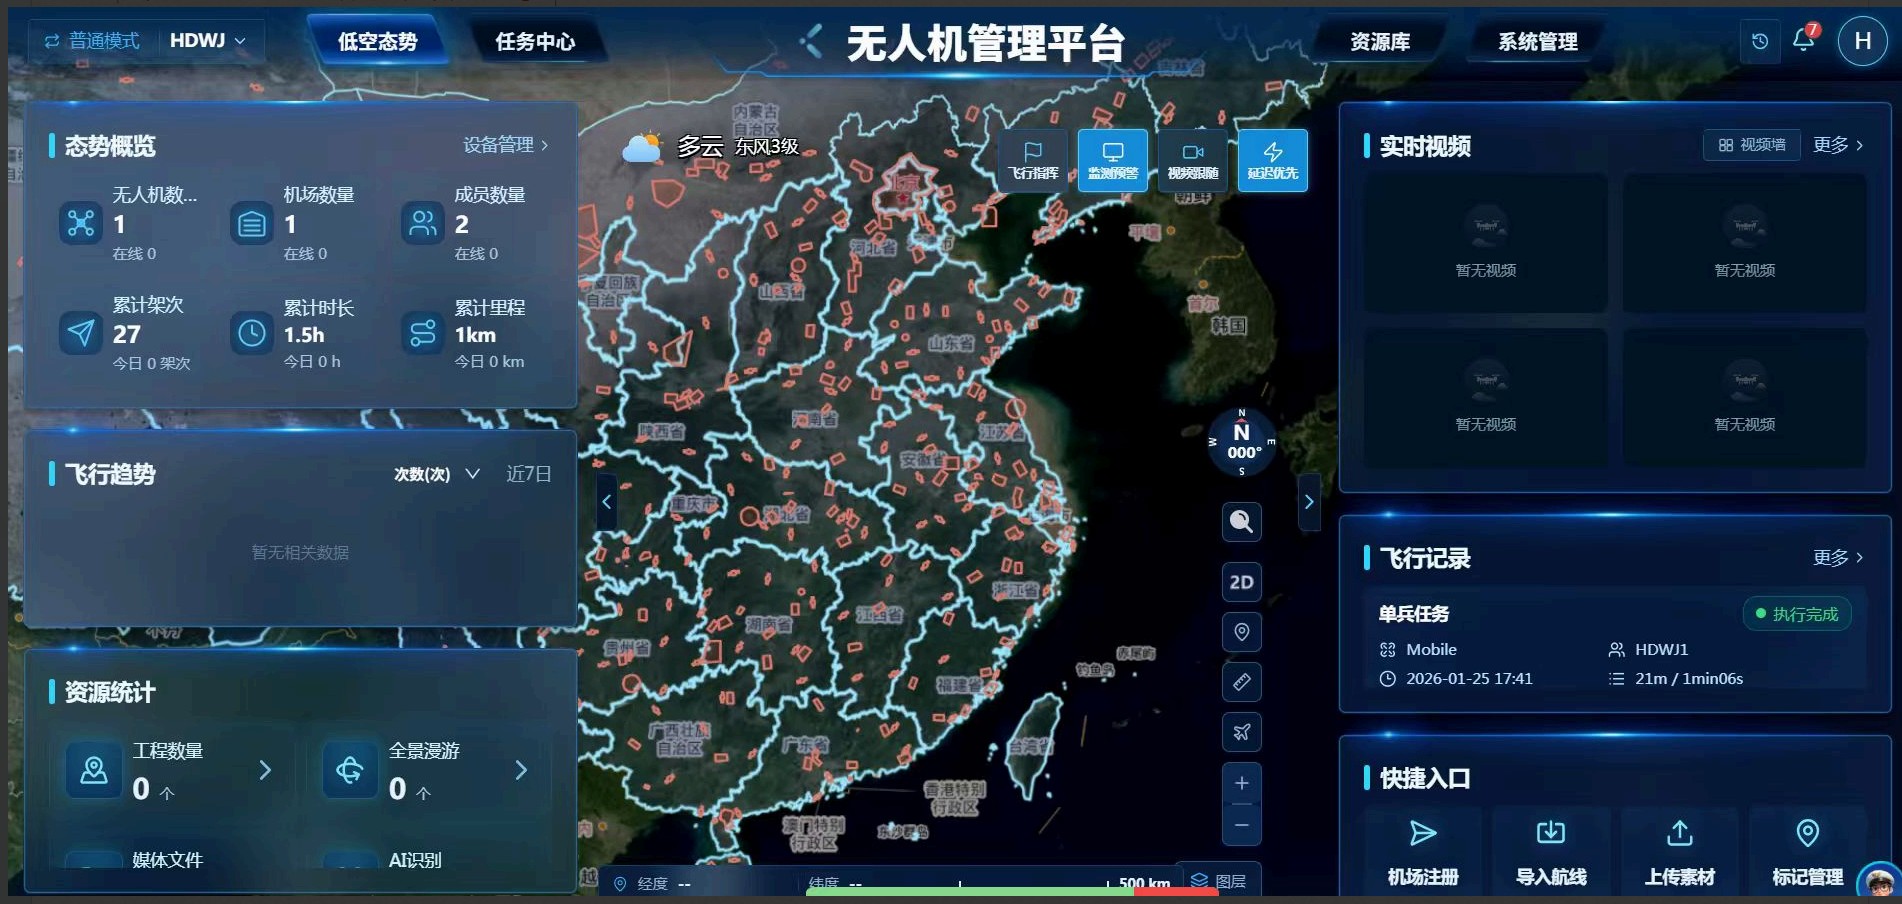Switch mode via 普通模式 toggle

[91, 41]
